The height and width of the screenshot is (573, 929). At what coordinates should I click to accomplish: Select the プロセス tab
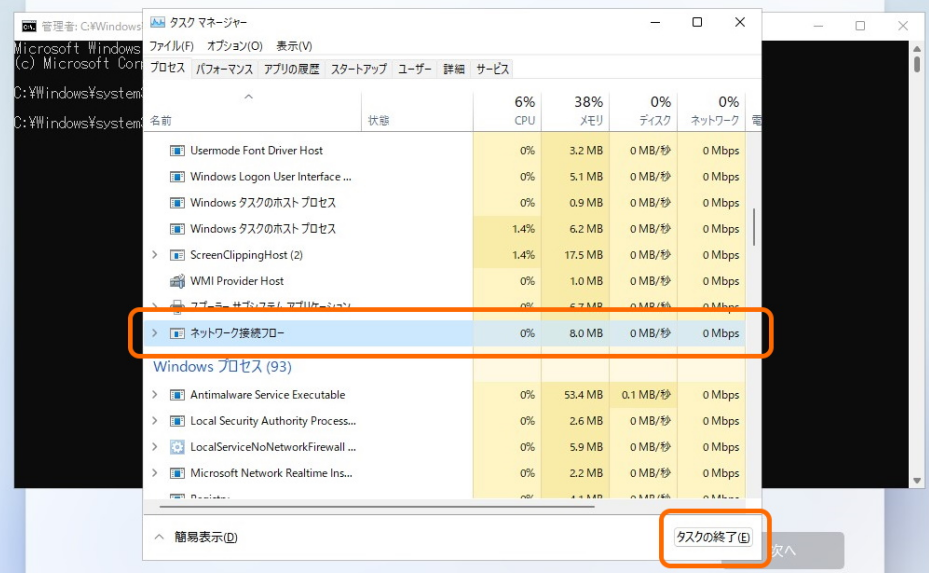coord(168,68)
